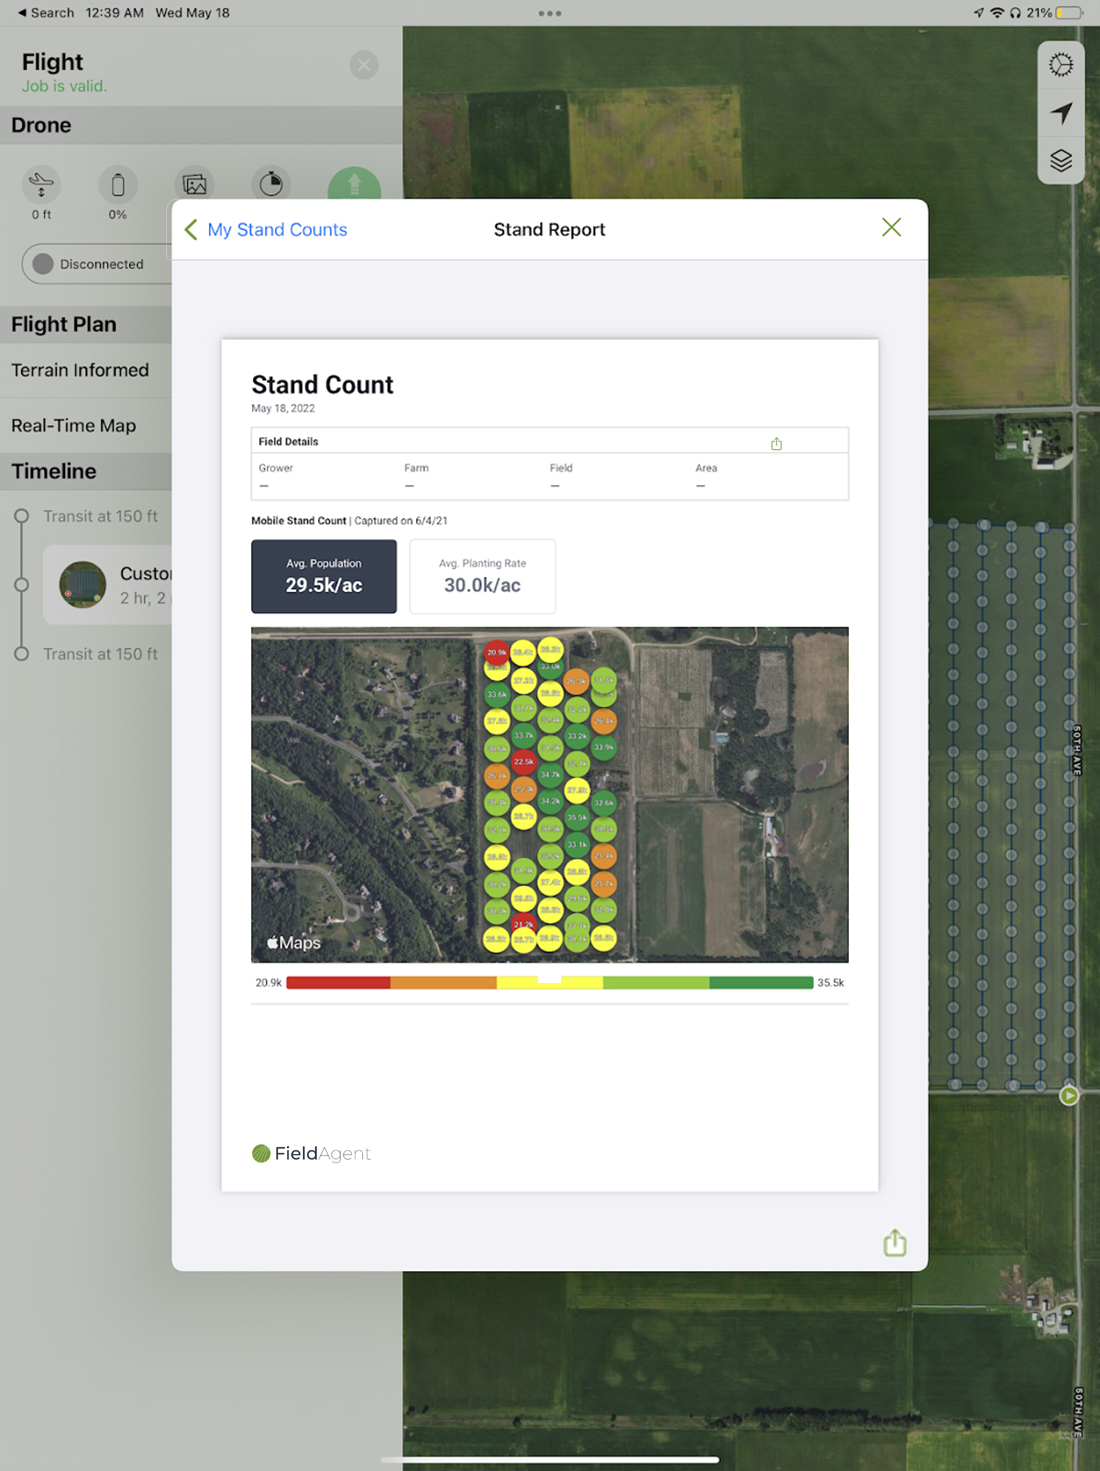Tap the drone battery icon
The image size is (1100, 1471).
click(x=118, y=185)
